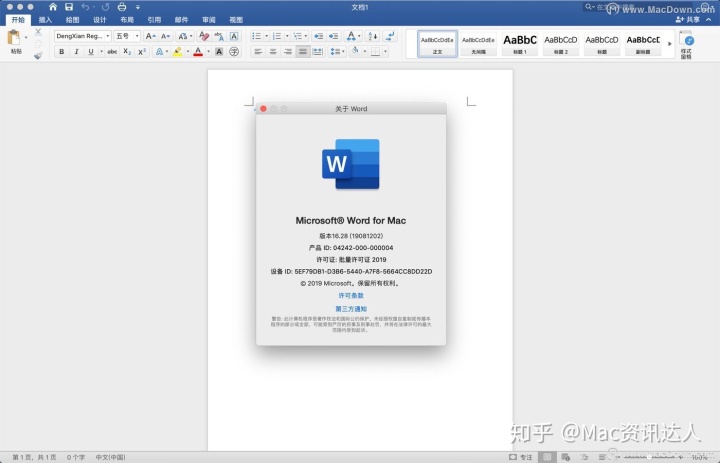Click the center alignment icon
The width and height of the screenshot is (720, 463).
[273, 52]
